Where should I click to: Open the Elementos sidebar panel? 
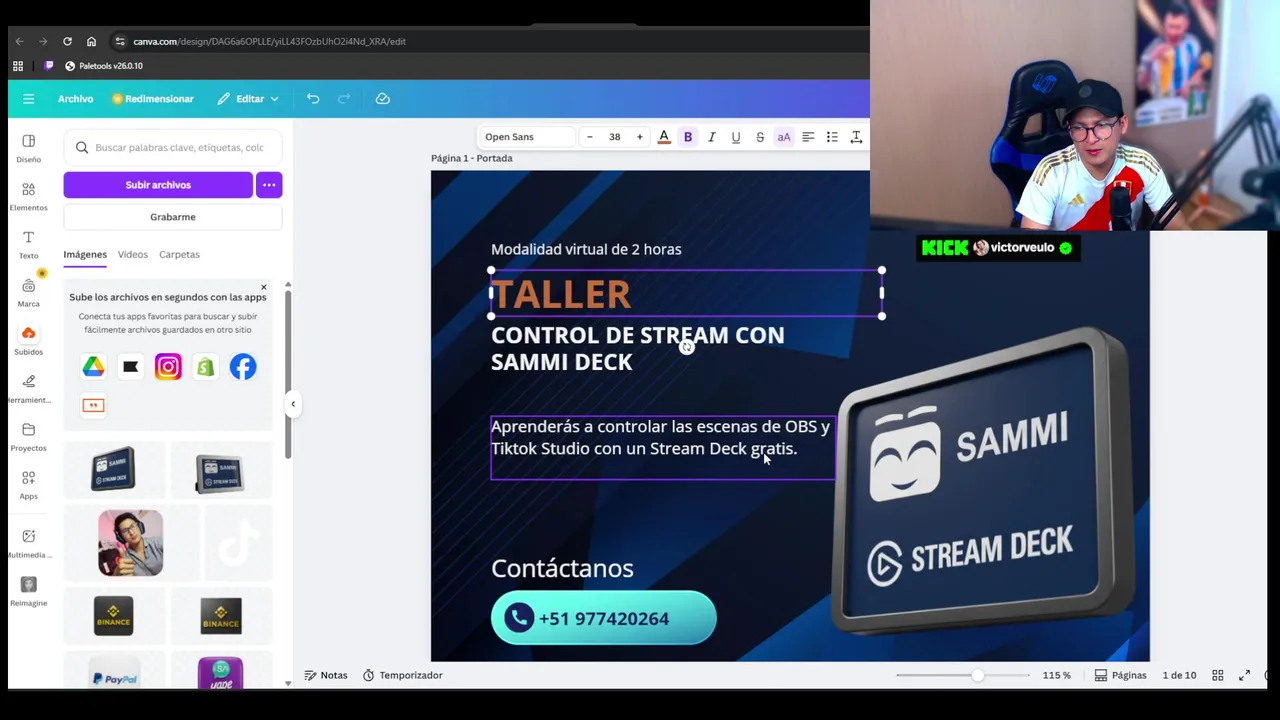click(x=28, y=196)
